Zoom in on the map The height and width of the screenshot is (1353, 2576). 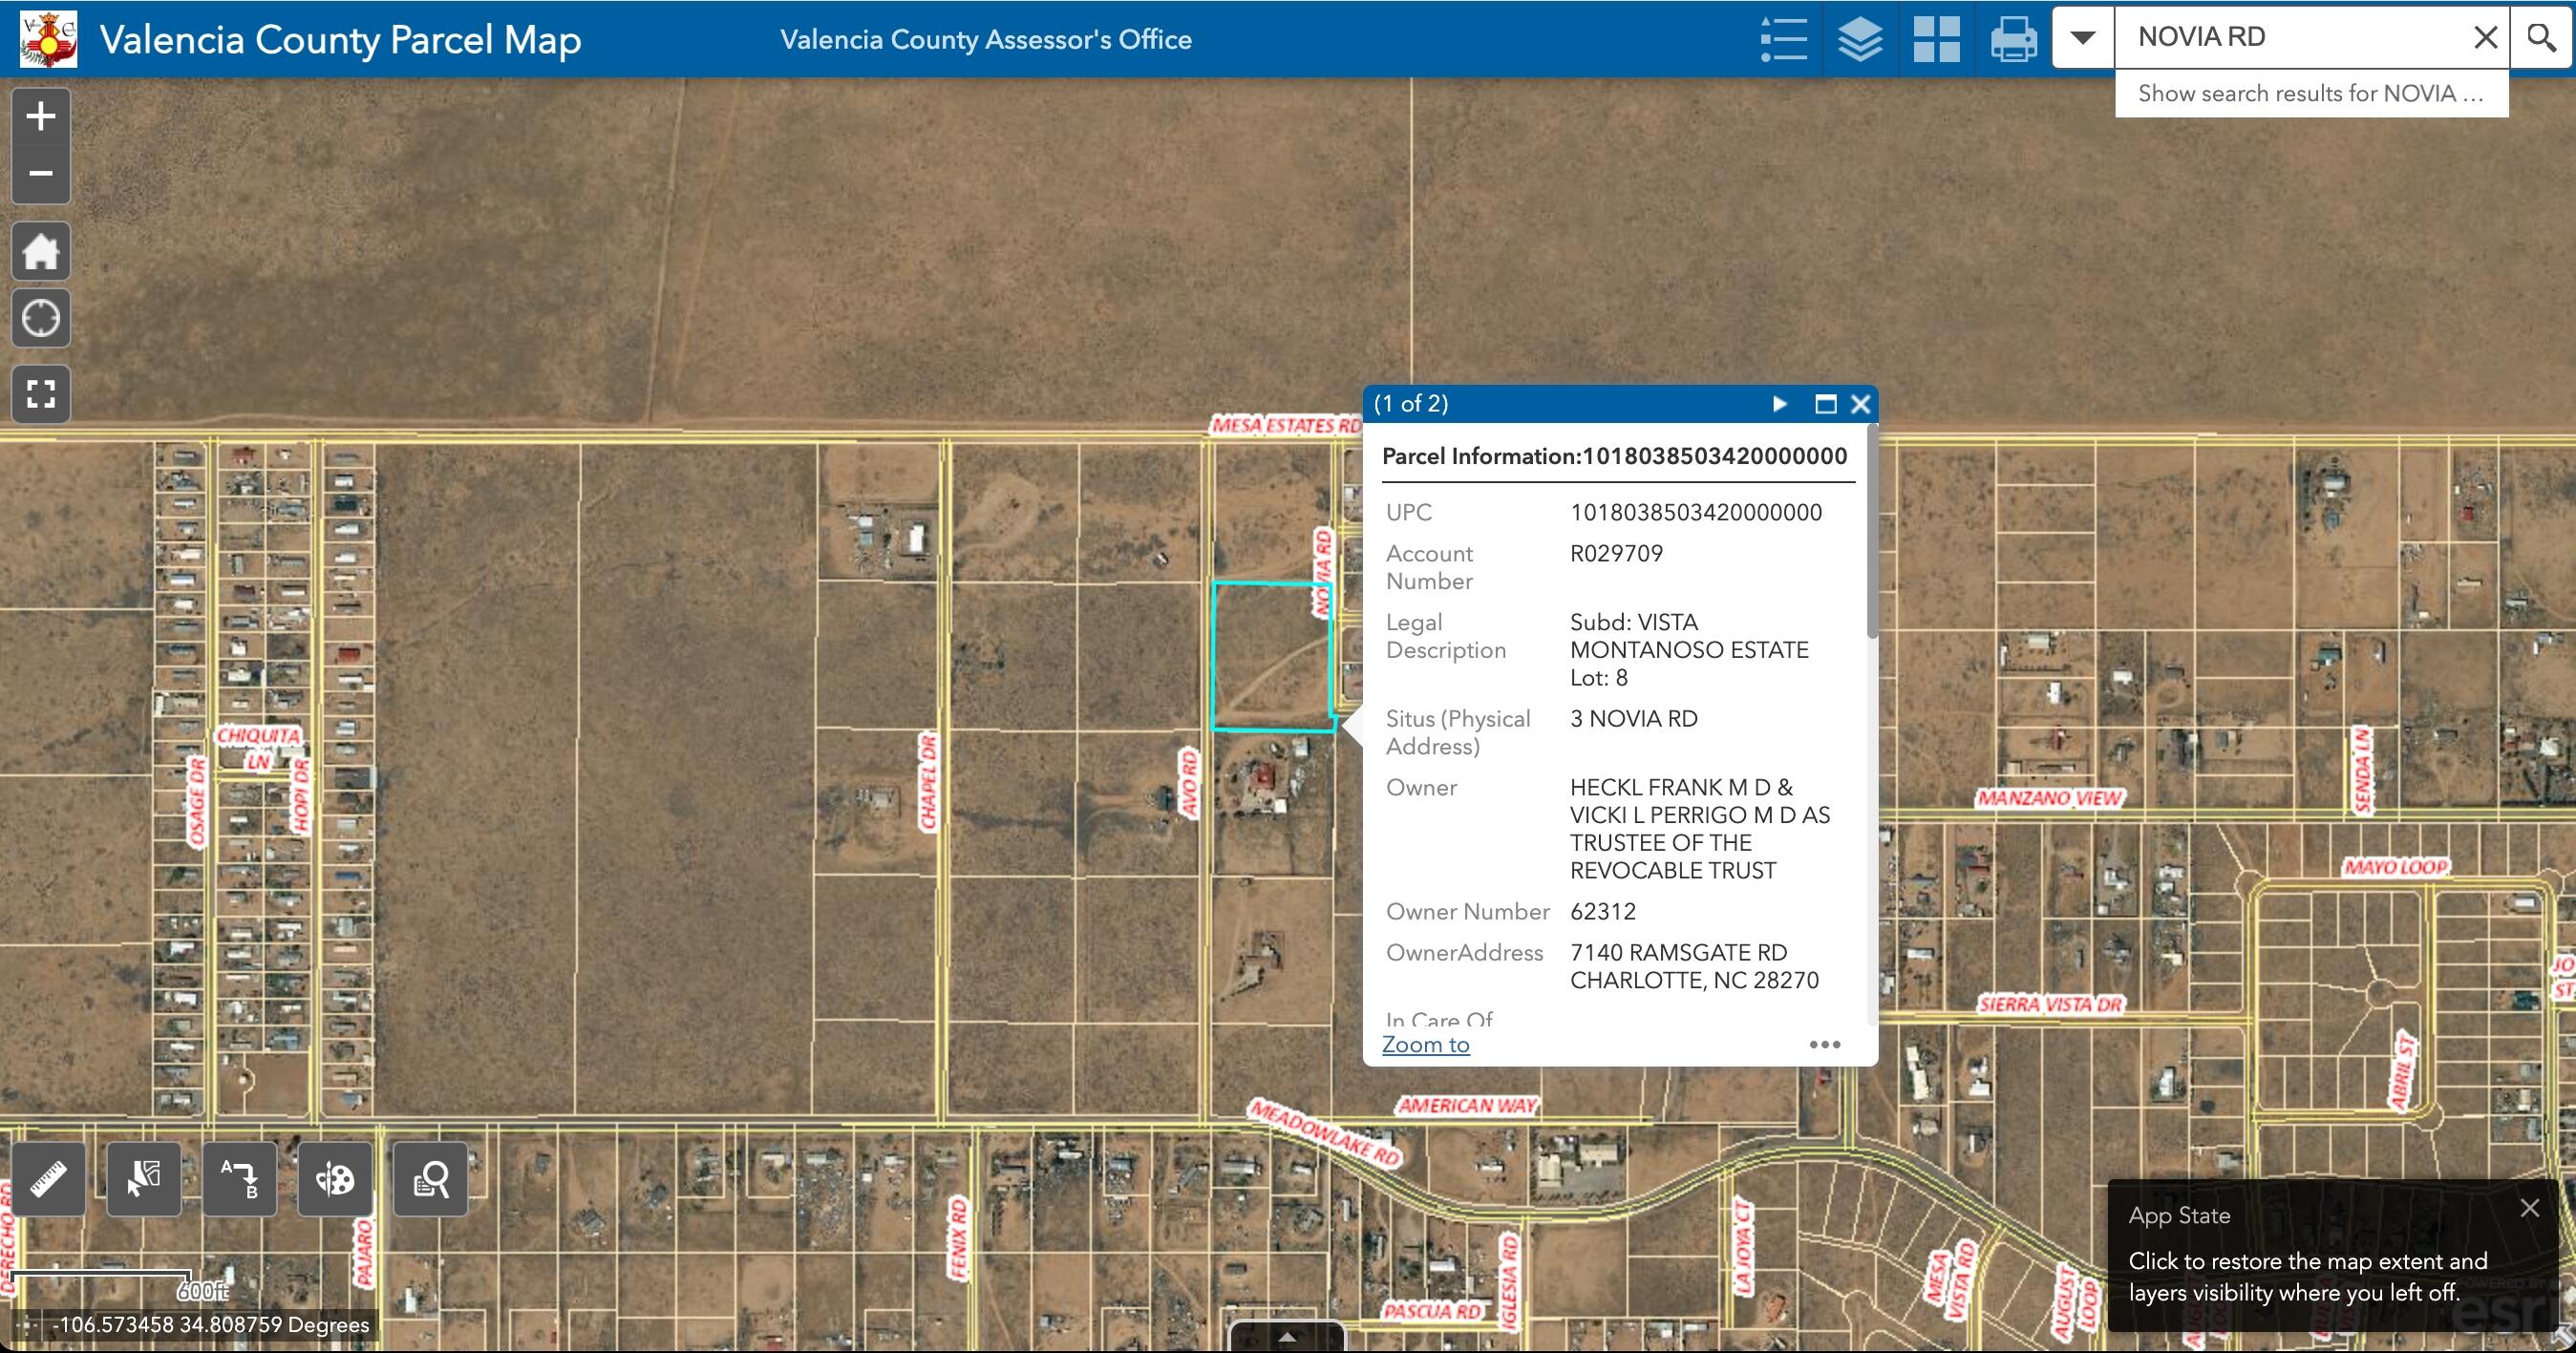coord(40,116)
